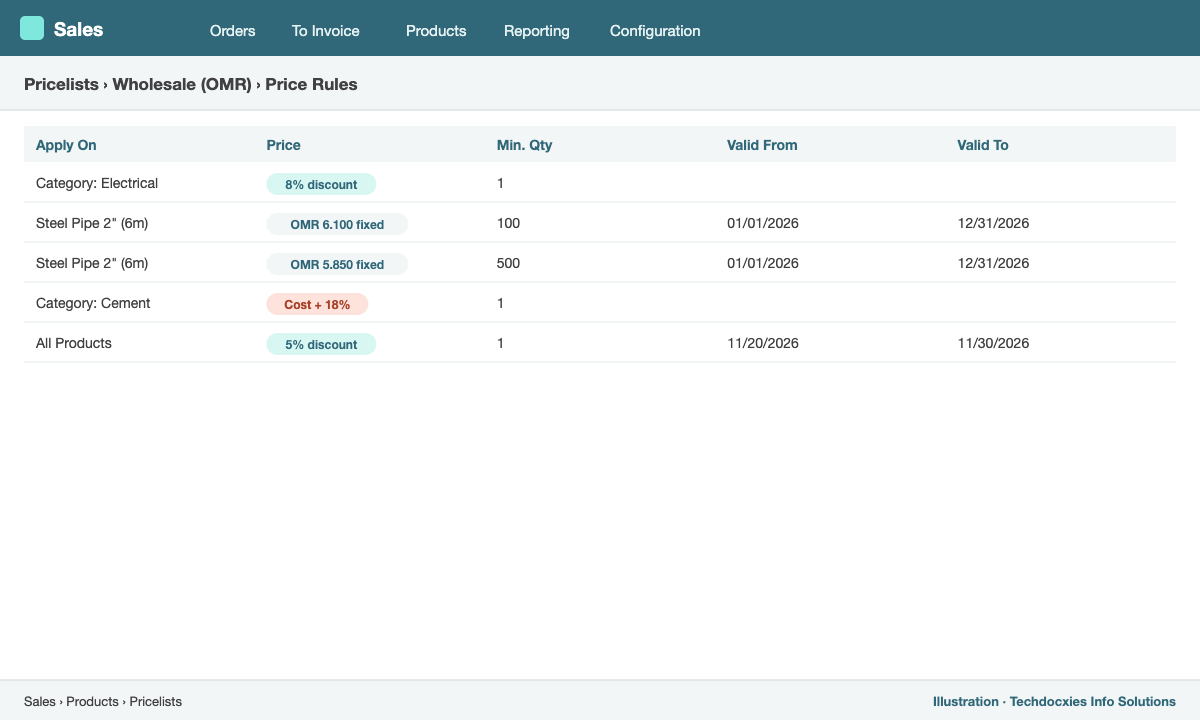Open the To Invoice menu
This screenshot has width=1200, height=720.
coord(325,31)
